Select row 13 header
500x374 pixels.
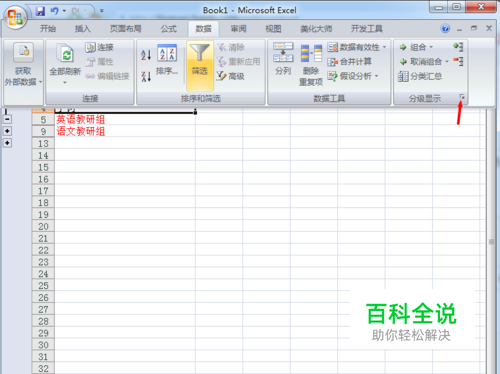[x=43, y=143]
